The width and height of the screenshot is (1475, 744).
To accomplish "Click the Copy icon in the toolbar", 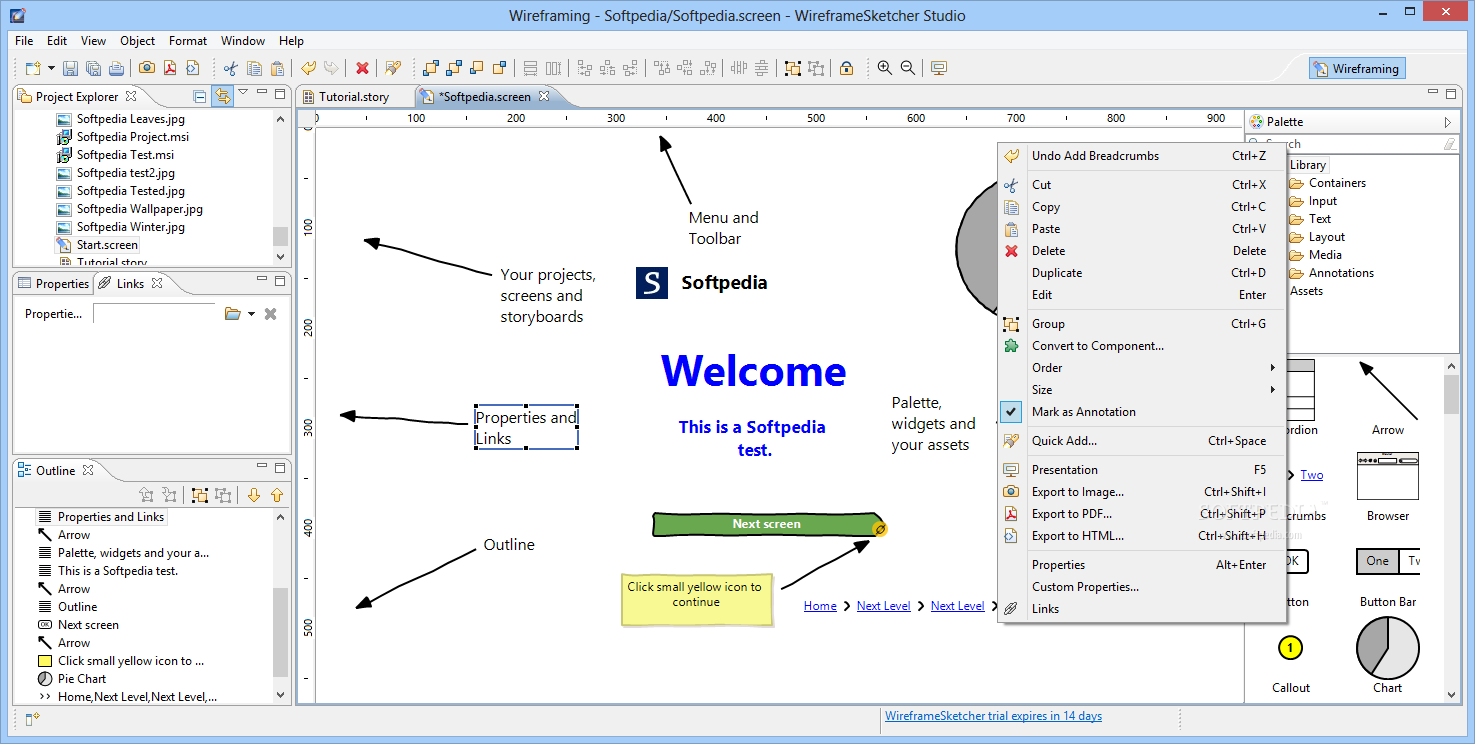I will click(254, 68).
